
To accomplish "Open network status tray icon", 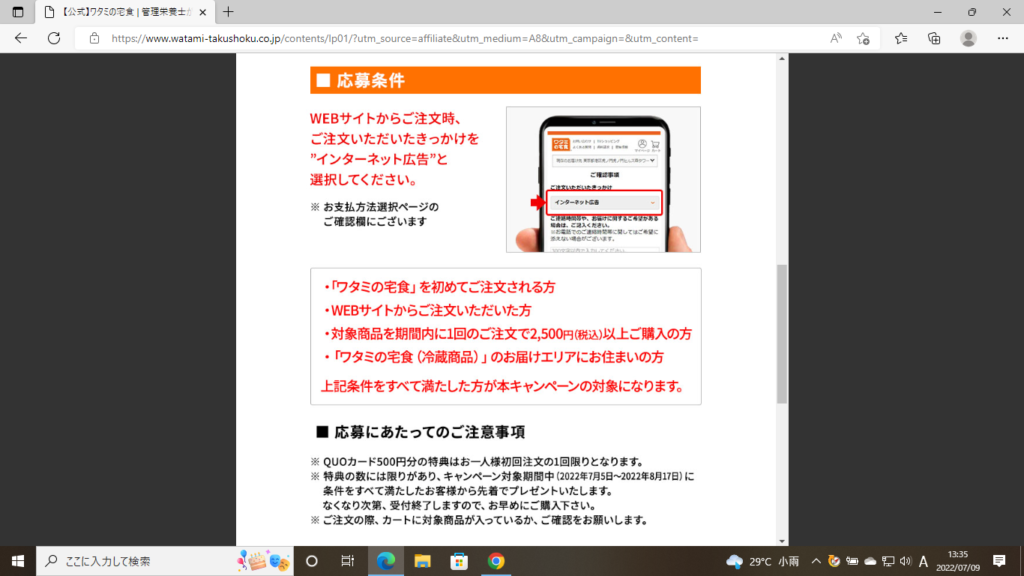I will click(x=888, y=561).
